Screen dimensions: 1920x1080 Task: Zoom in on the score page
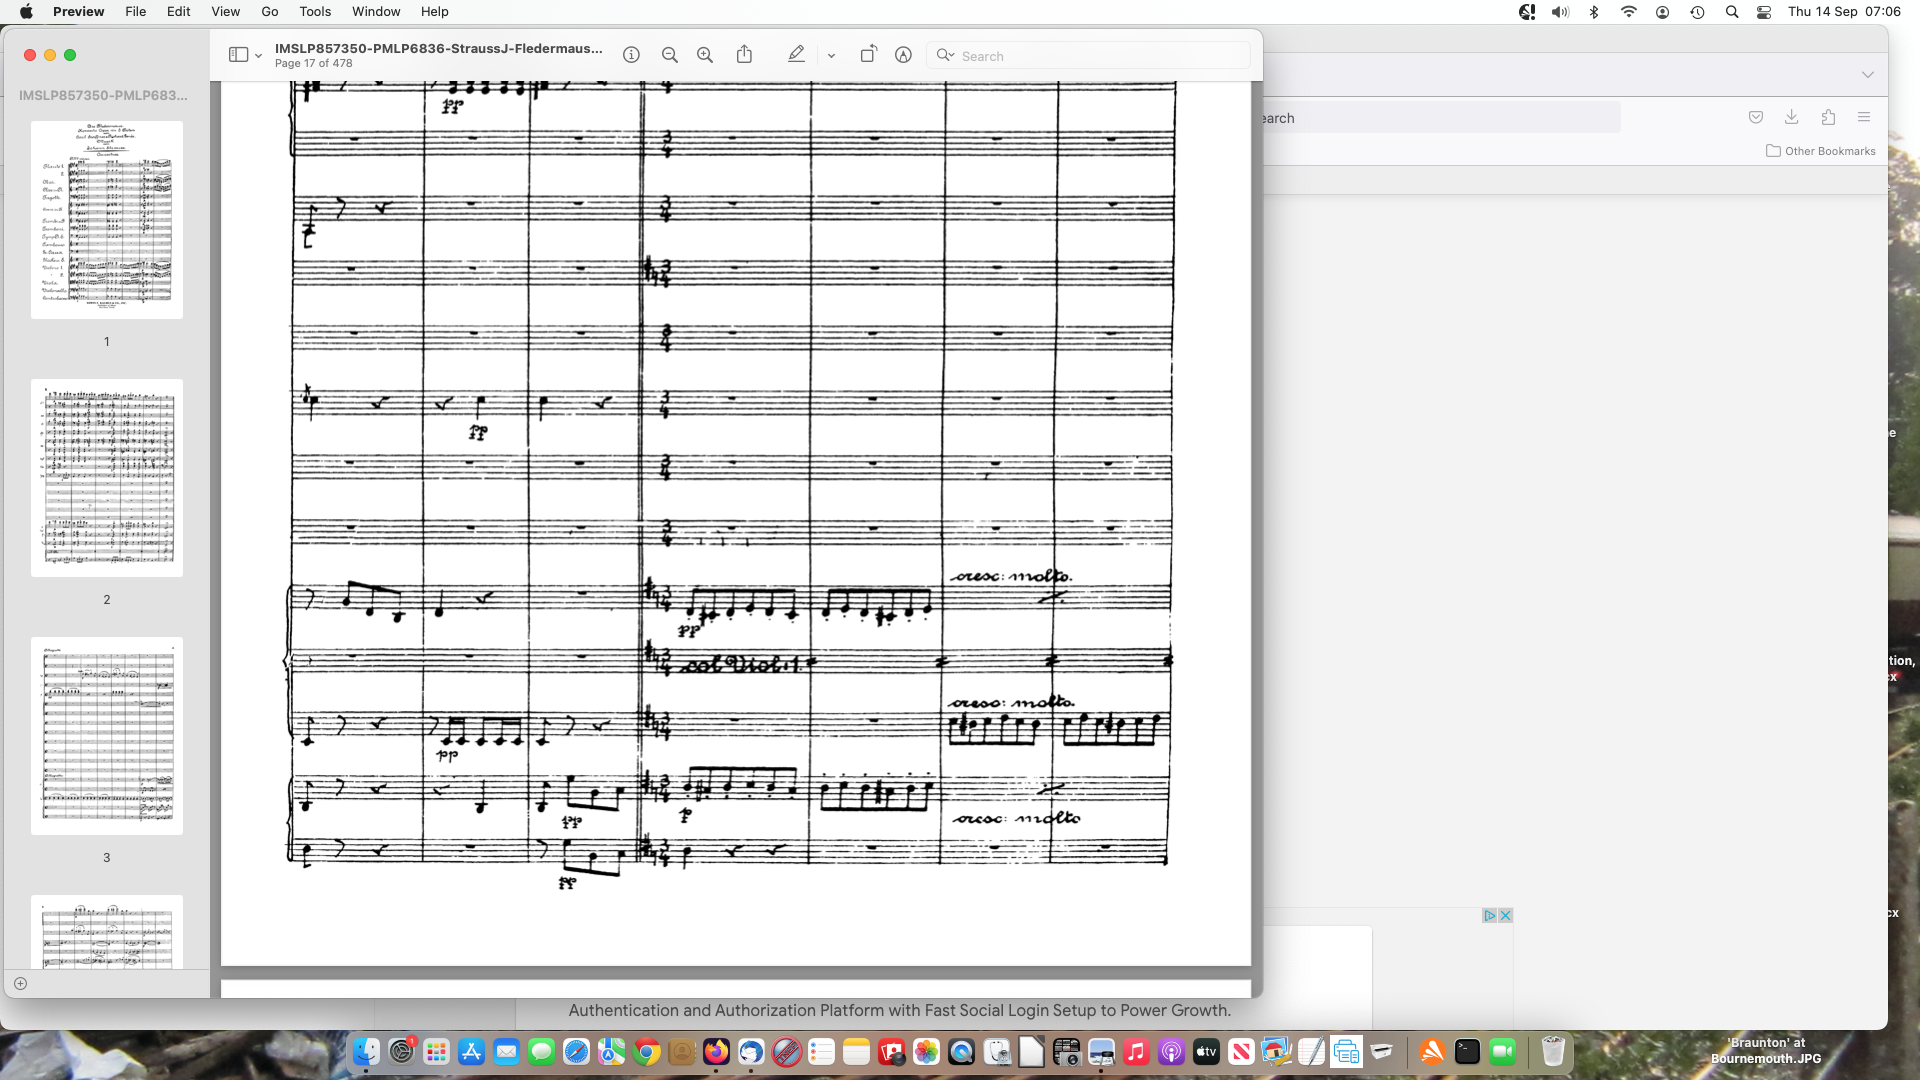click(705, 55)
